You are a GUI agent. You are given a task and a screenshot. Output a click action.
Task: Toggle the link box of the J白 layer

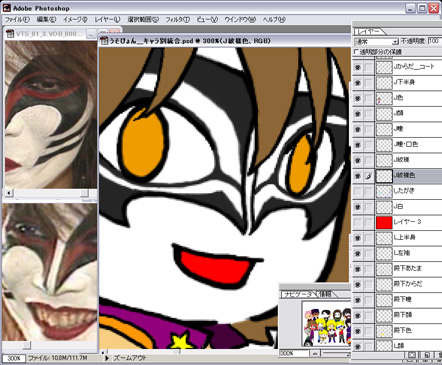368,207
